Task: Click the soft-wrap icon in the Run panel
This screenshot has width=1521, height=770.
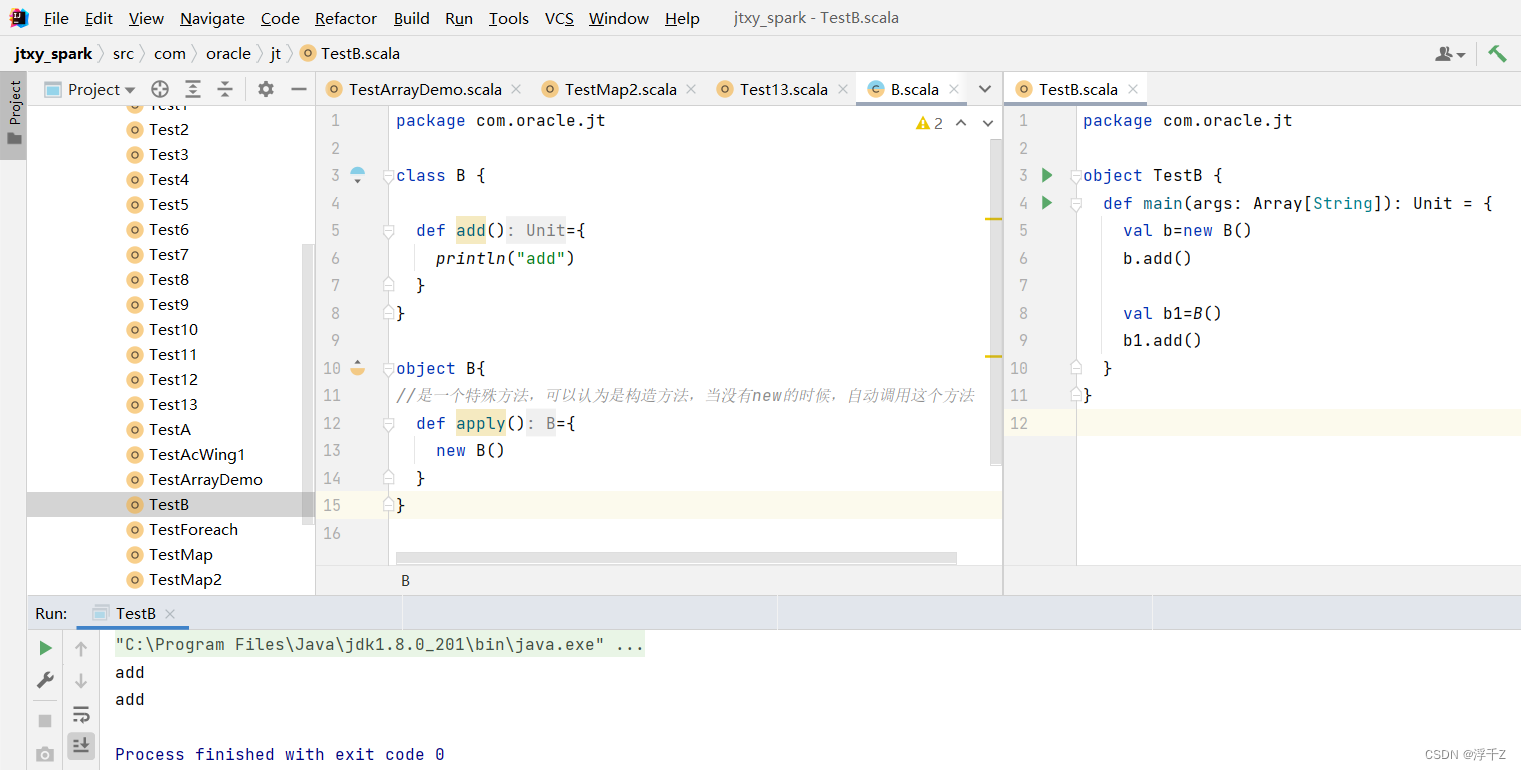Action: point(81,714)
